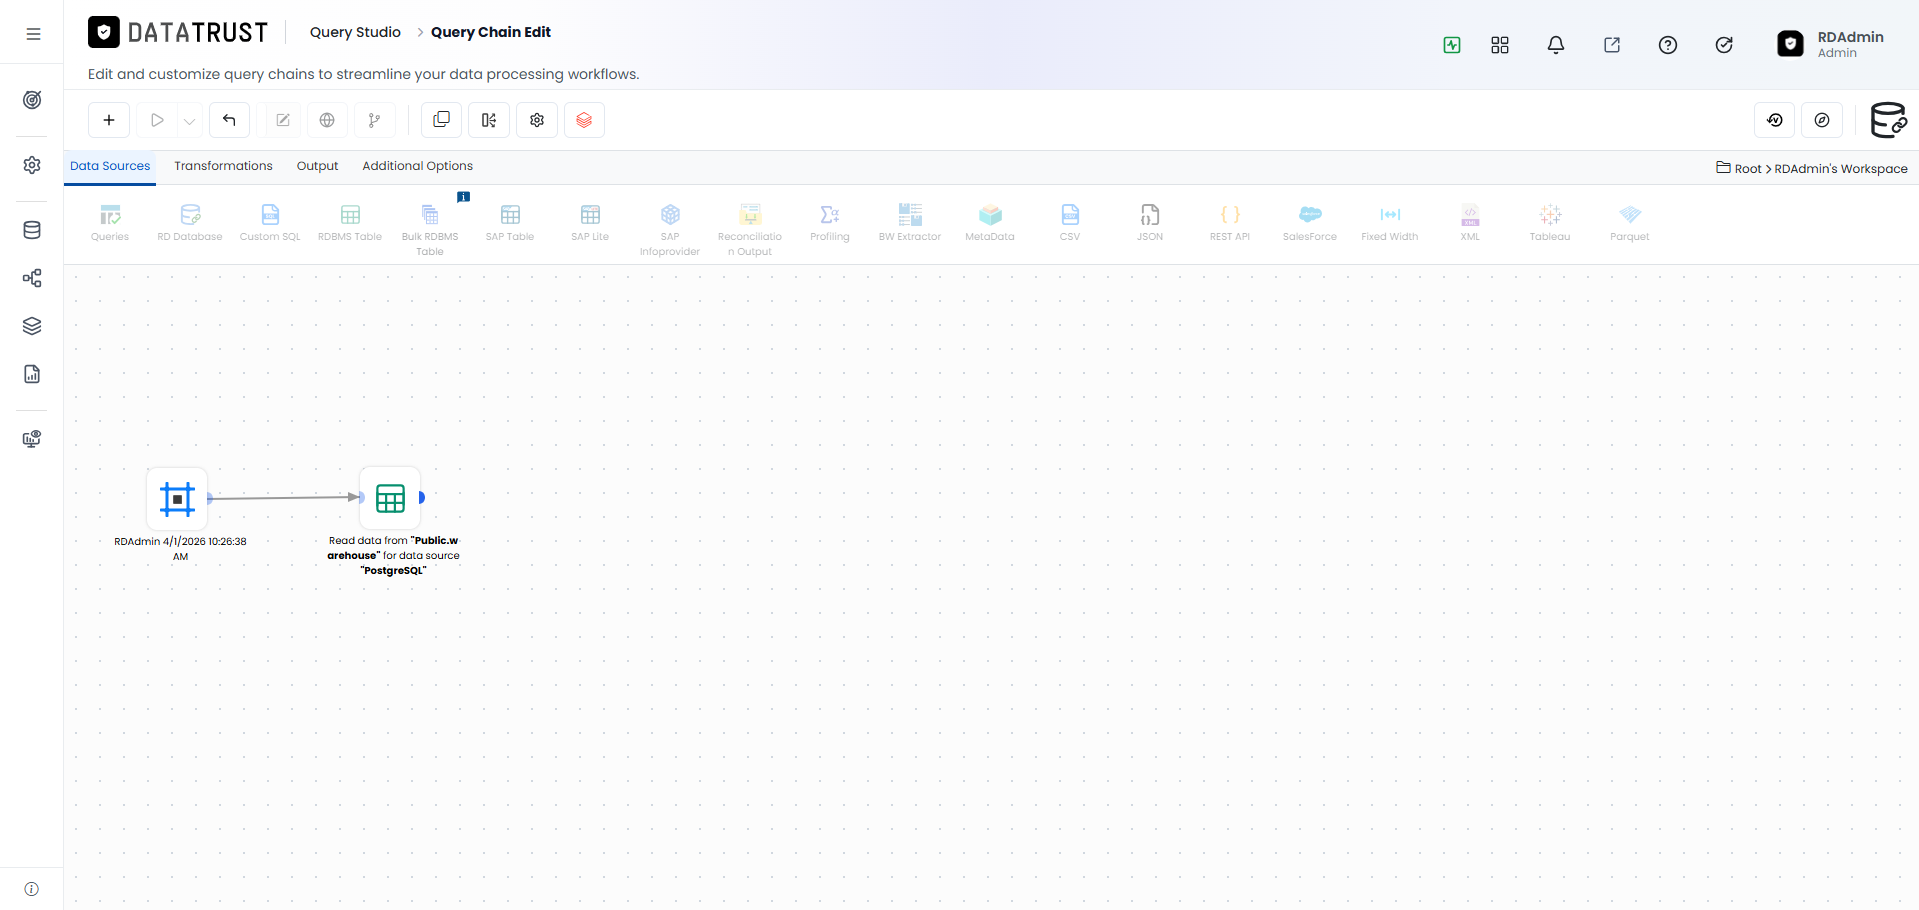1919x910 pixels.
Task: Select the Parquet source icon
Action: (1630, 223)
